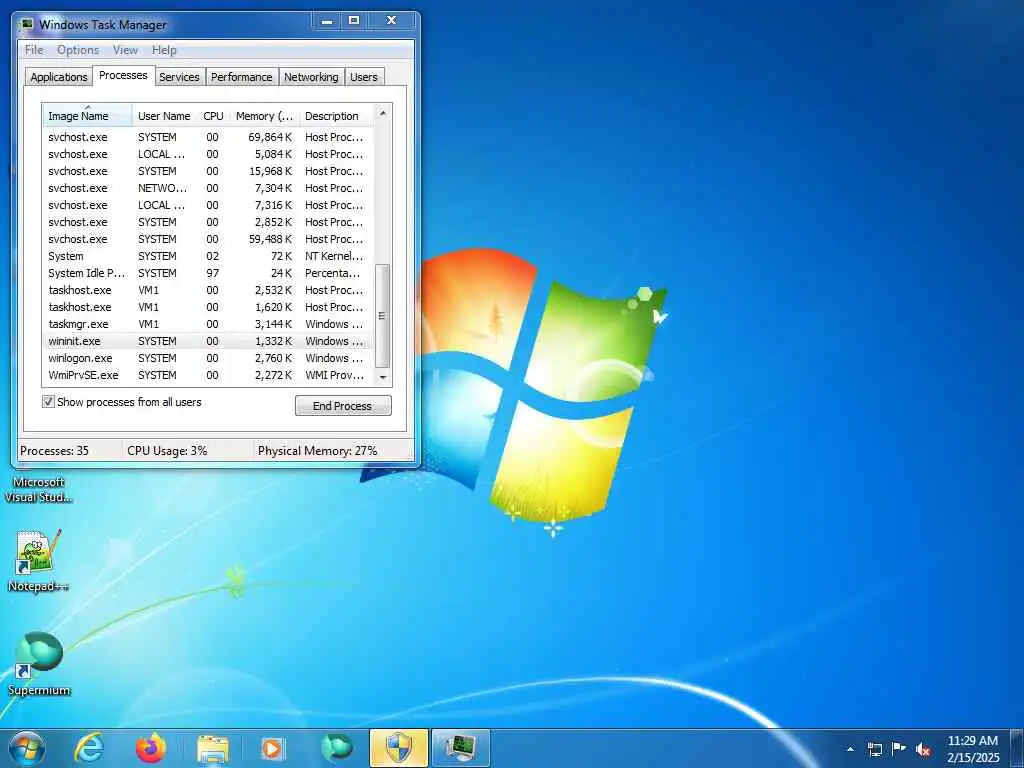This screenshot has height=768, width=1024.
Task: Switch to the Networking tab
Action: pos(312,77)
